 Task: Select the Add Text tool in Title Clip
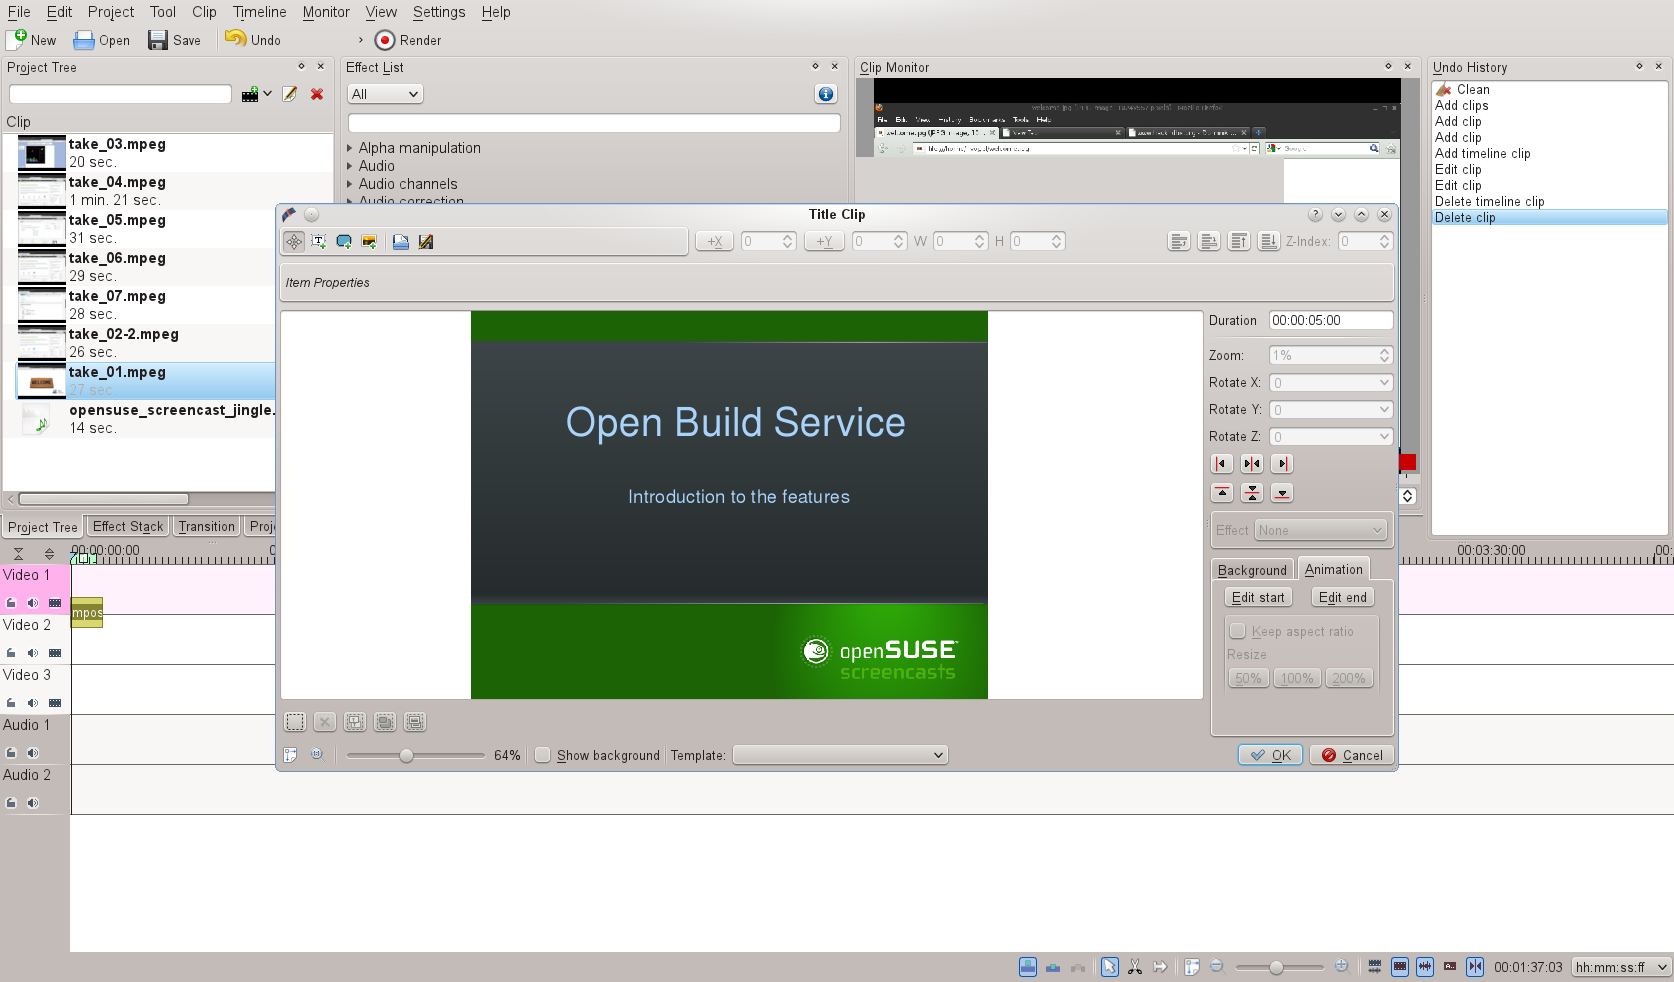coord(319,242)
